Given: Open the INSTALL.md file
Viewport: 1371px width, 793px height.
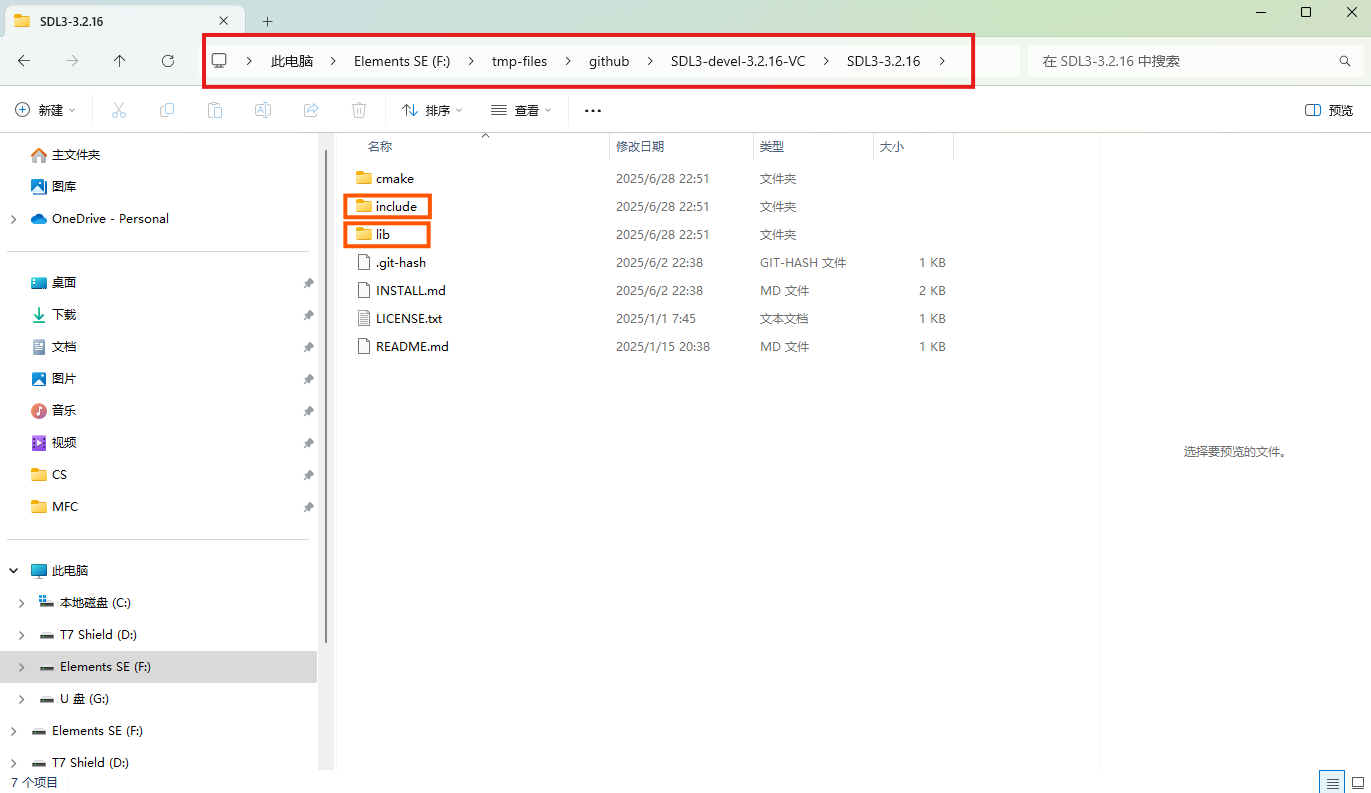Looking at the screenshot, I should point(412,290).
